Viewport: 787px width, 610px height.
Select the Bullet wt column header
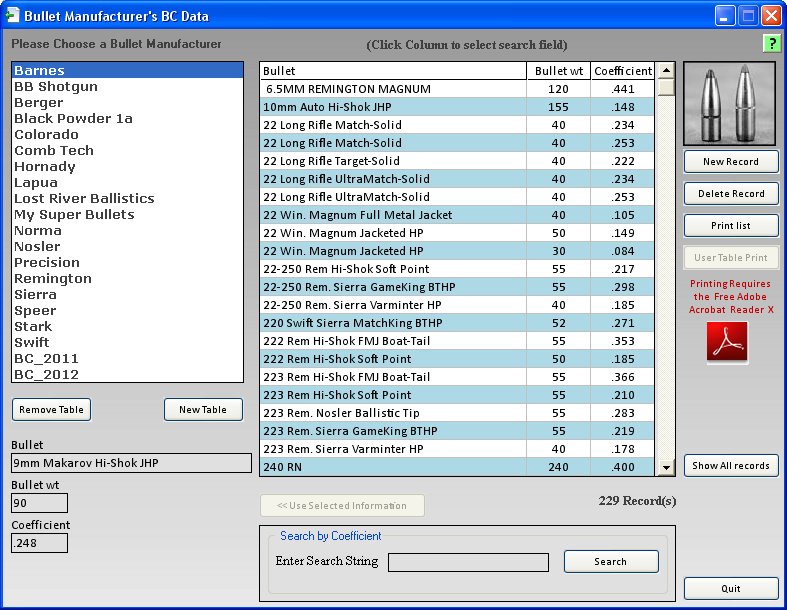[x=559, y=71]
